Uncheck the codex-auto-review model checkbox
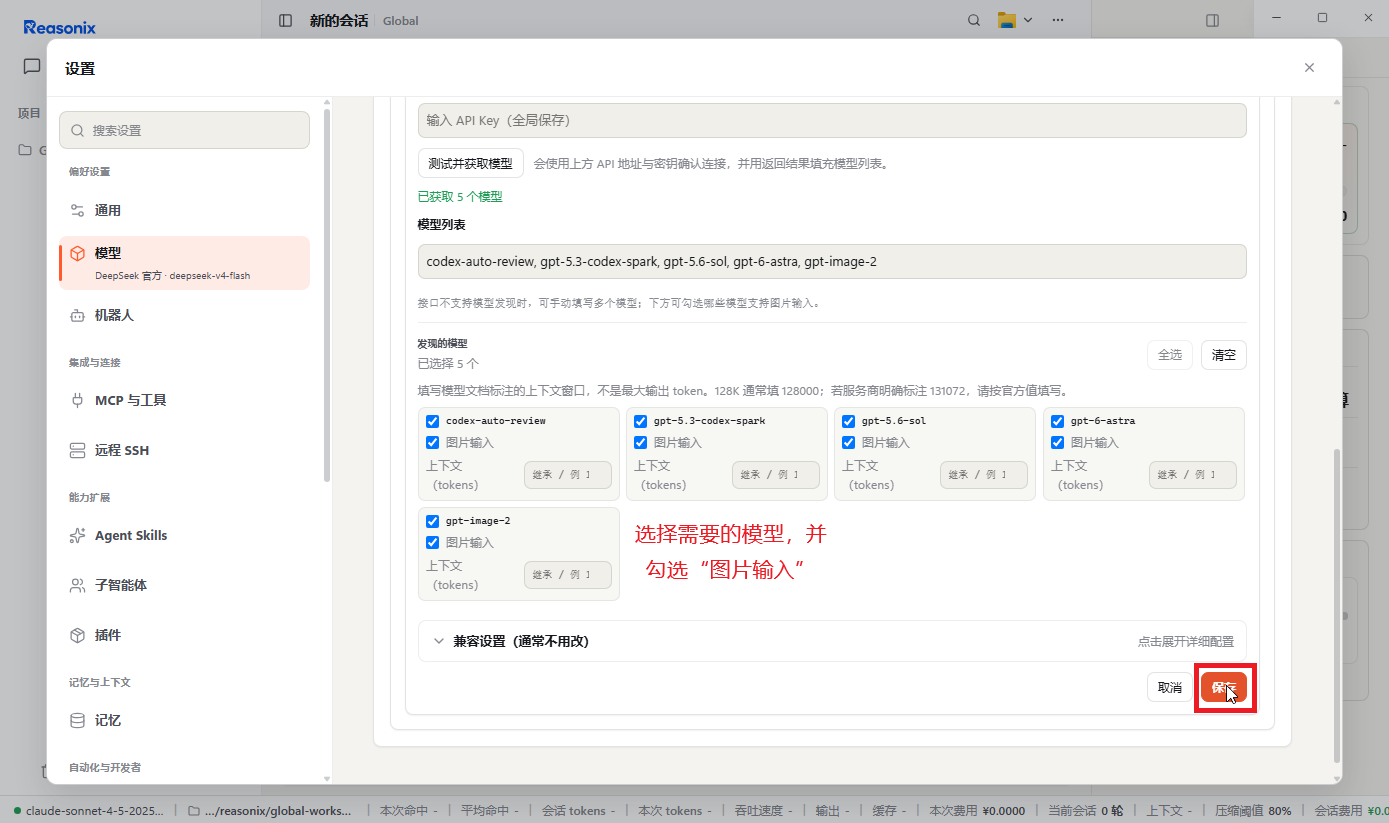Screen dimensions: 1389x823 click(x=433, y=421)
